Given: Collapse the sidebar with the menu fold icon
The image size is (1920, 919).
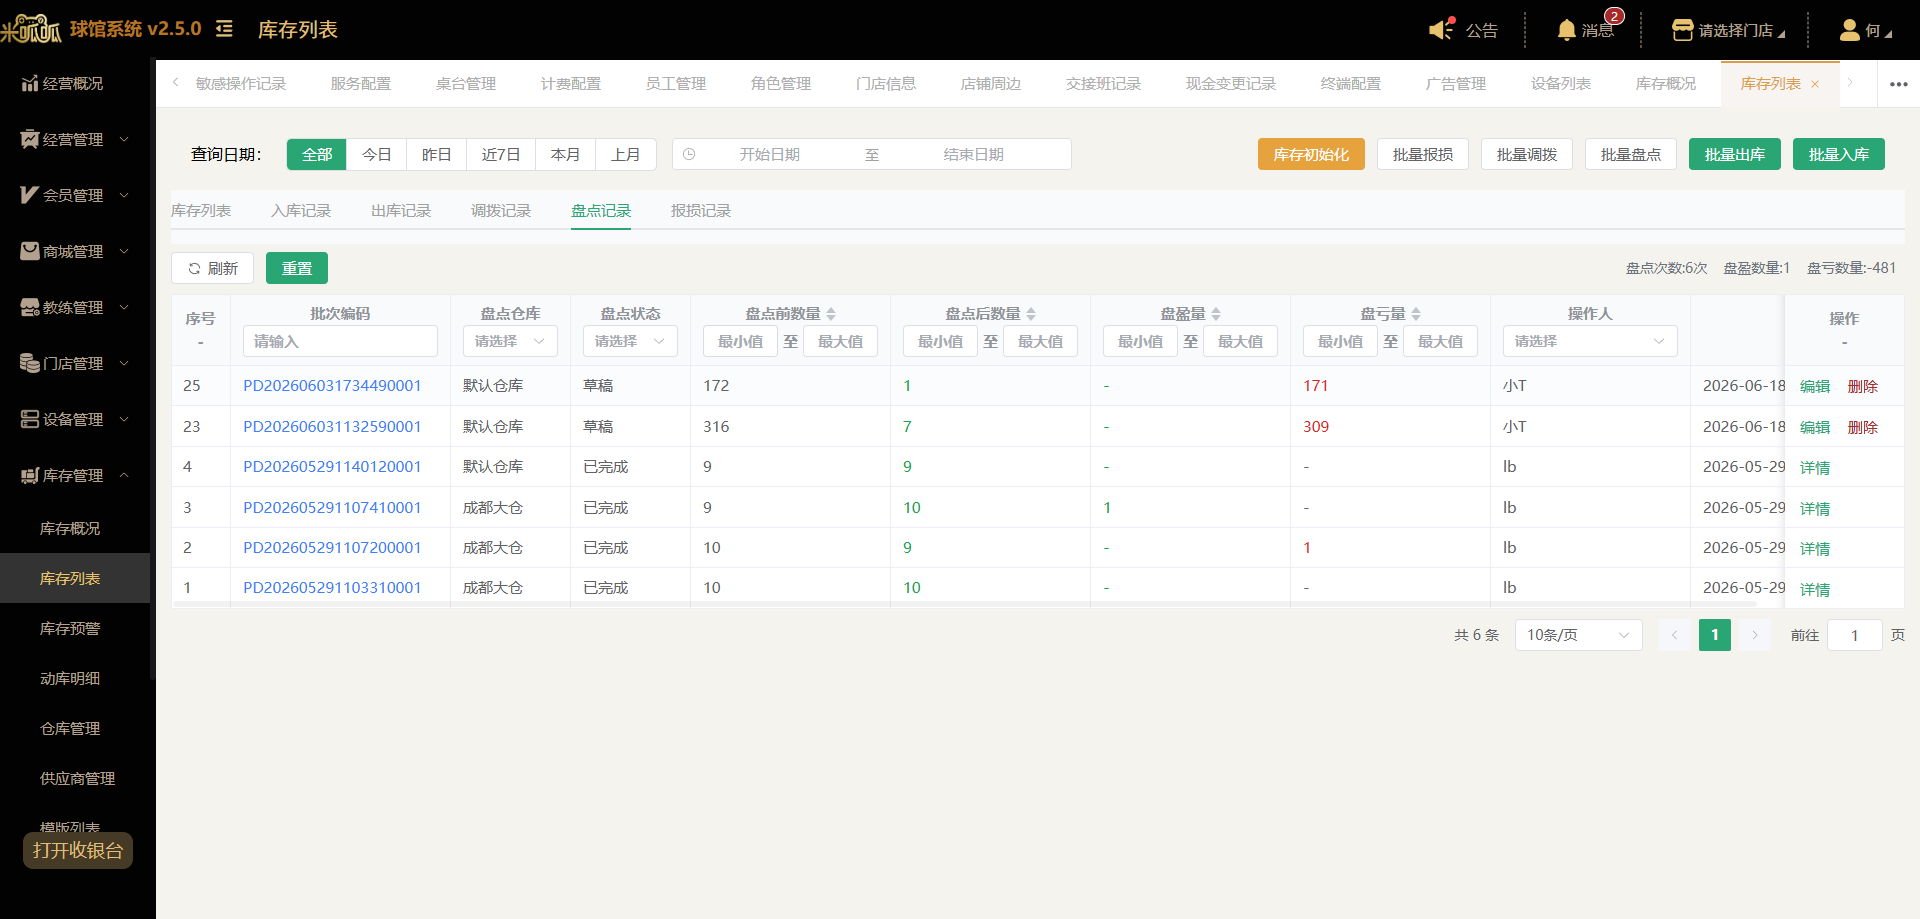Looking at the screenshot, I should (224, 29).
